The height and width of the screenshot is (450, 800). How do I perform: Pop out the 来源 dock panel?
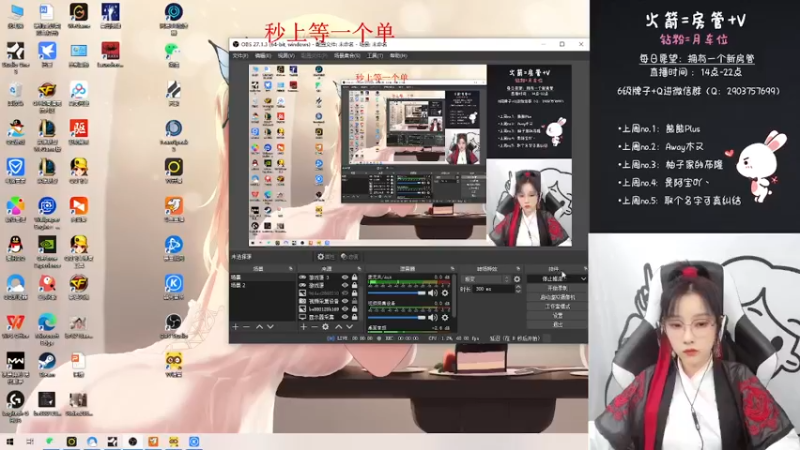coord(359,268)
